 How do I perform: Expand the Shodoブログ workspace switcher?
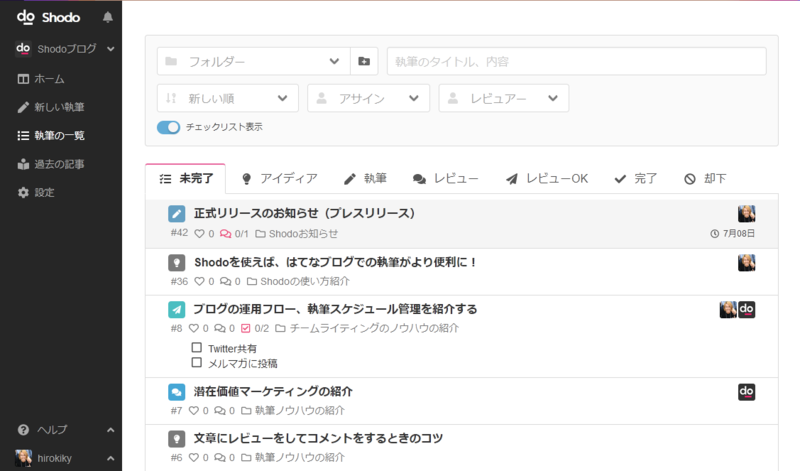(x=65, y=49)
